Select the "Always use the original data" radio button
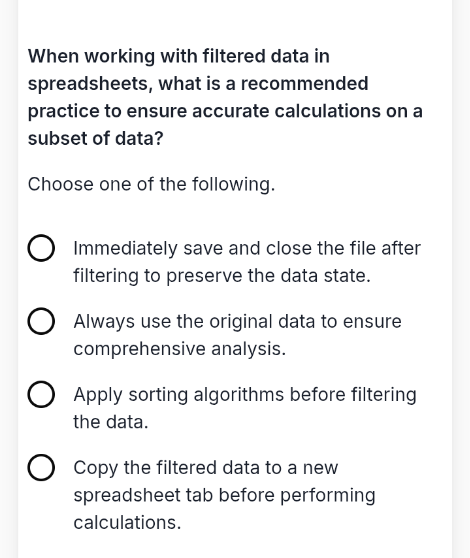The height and width of the screenshot is (558, 470). click(41, 321)
